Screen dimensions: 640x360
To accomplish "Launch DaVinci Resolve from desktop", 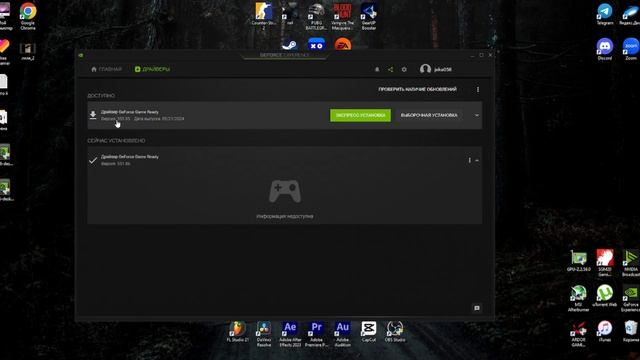I will point(264,334).
